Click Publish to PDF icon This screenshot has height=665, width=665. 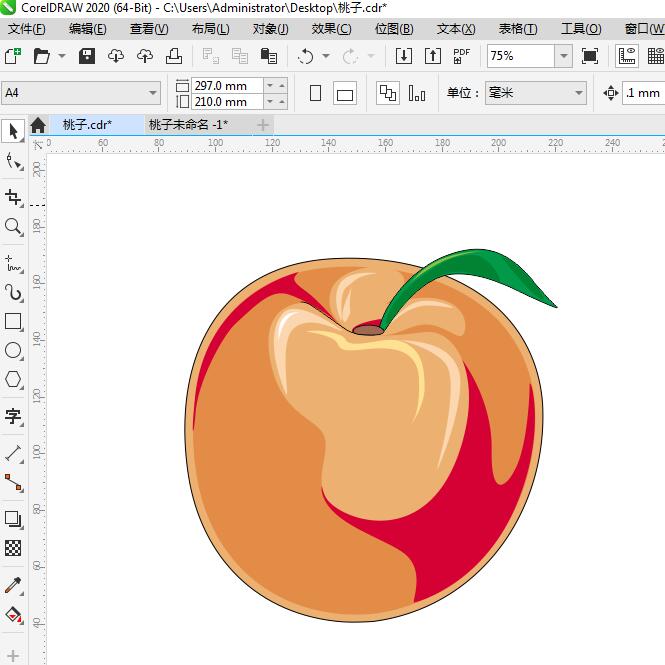tap(462, 56)
